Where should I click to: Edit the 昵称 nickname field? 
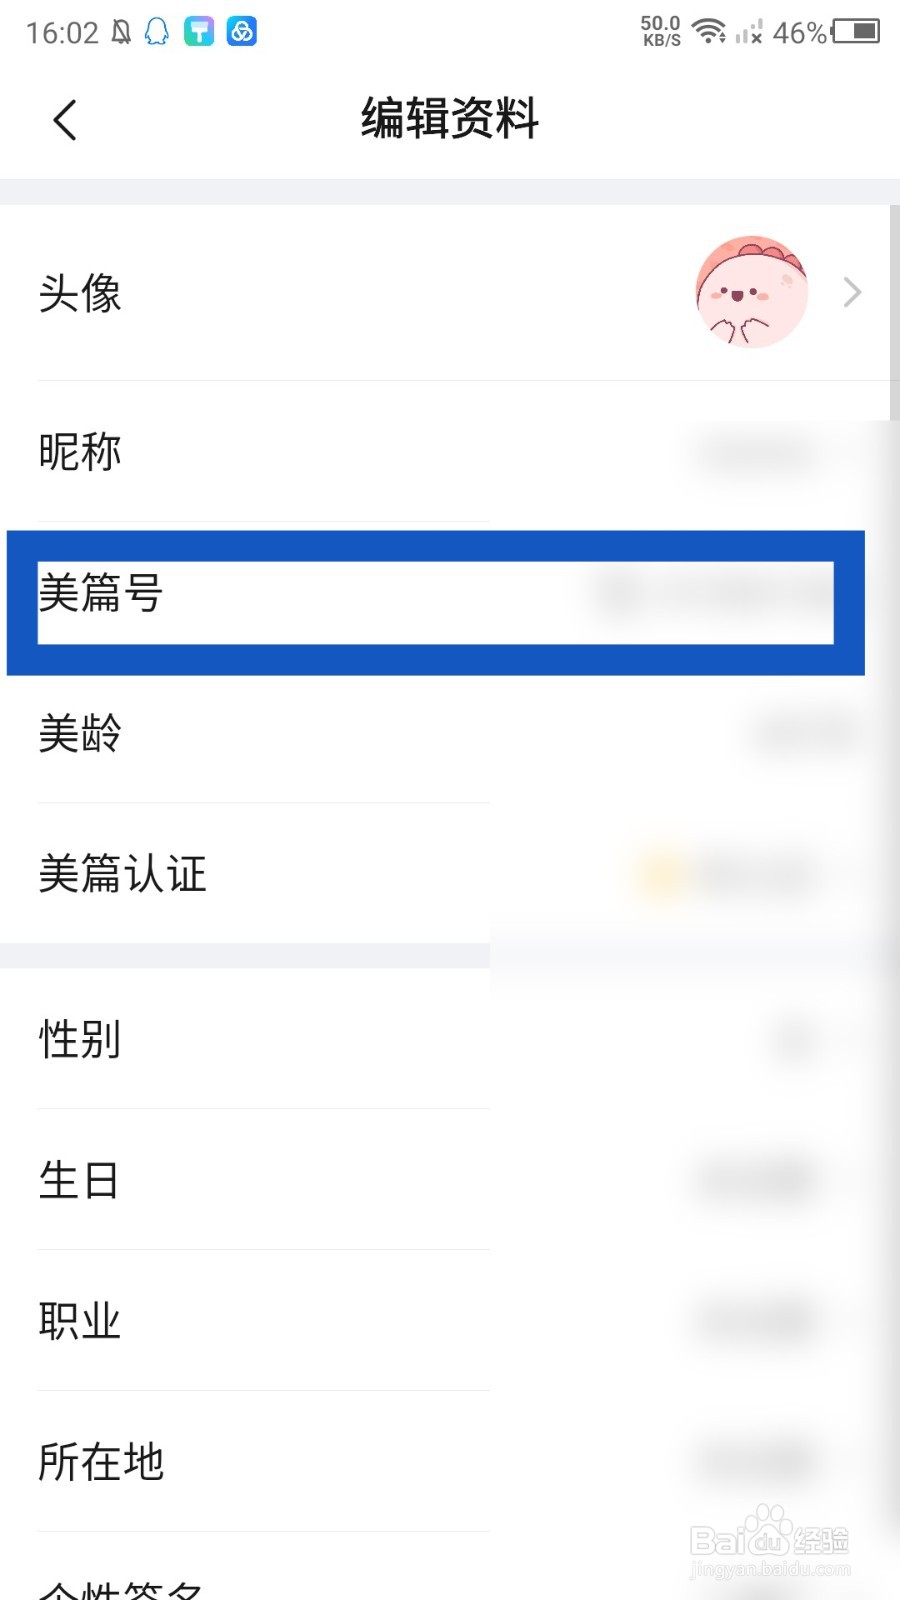pos(444,451)
